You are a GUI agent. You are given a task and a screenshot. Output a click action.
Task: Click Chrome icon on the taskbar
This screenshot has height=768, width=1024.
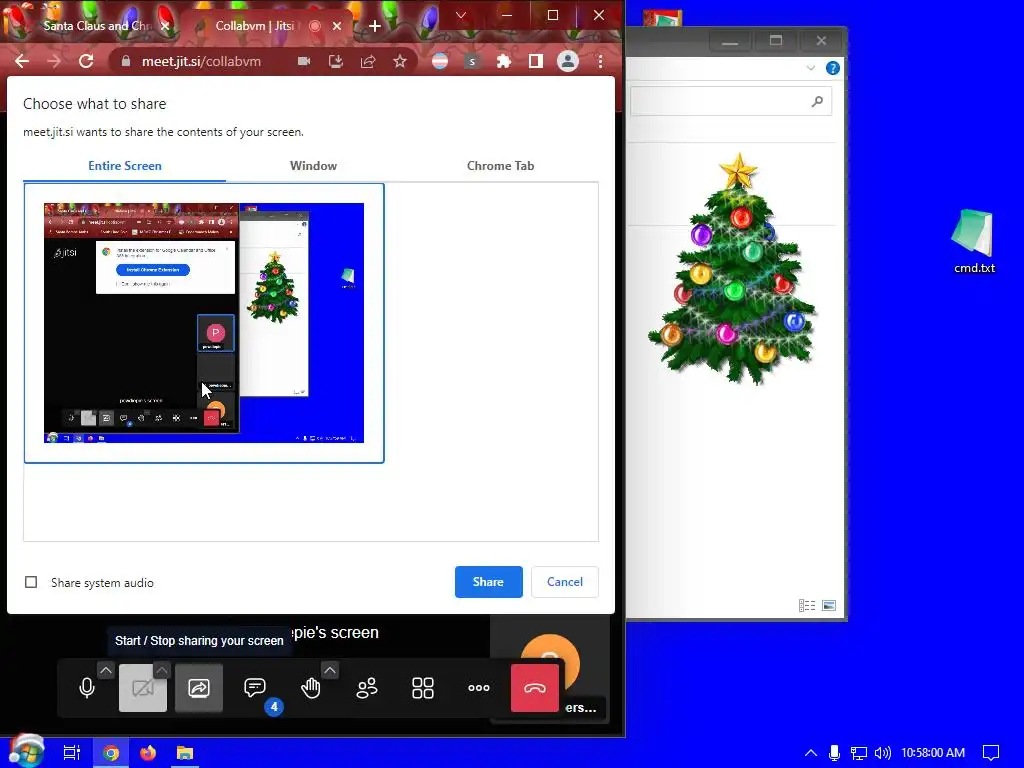tap(111, 753)
